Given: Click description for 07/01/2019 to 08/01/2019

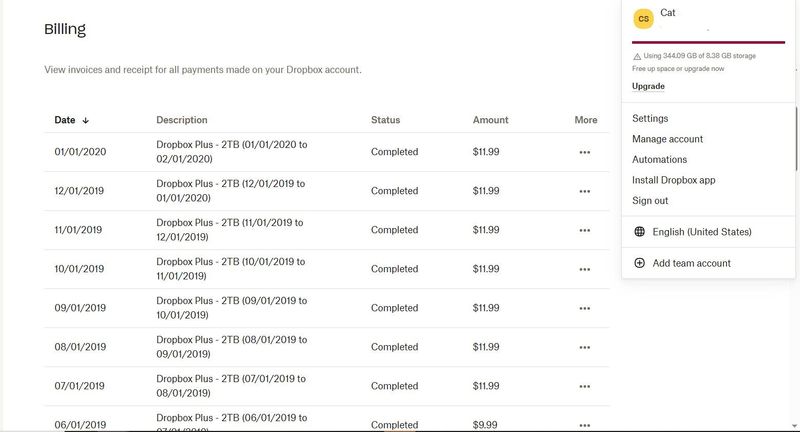Looking at the screenshot, I should [231, 386].
